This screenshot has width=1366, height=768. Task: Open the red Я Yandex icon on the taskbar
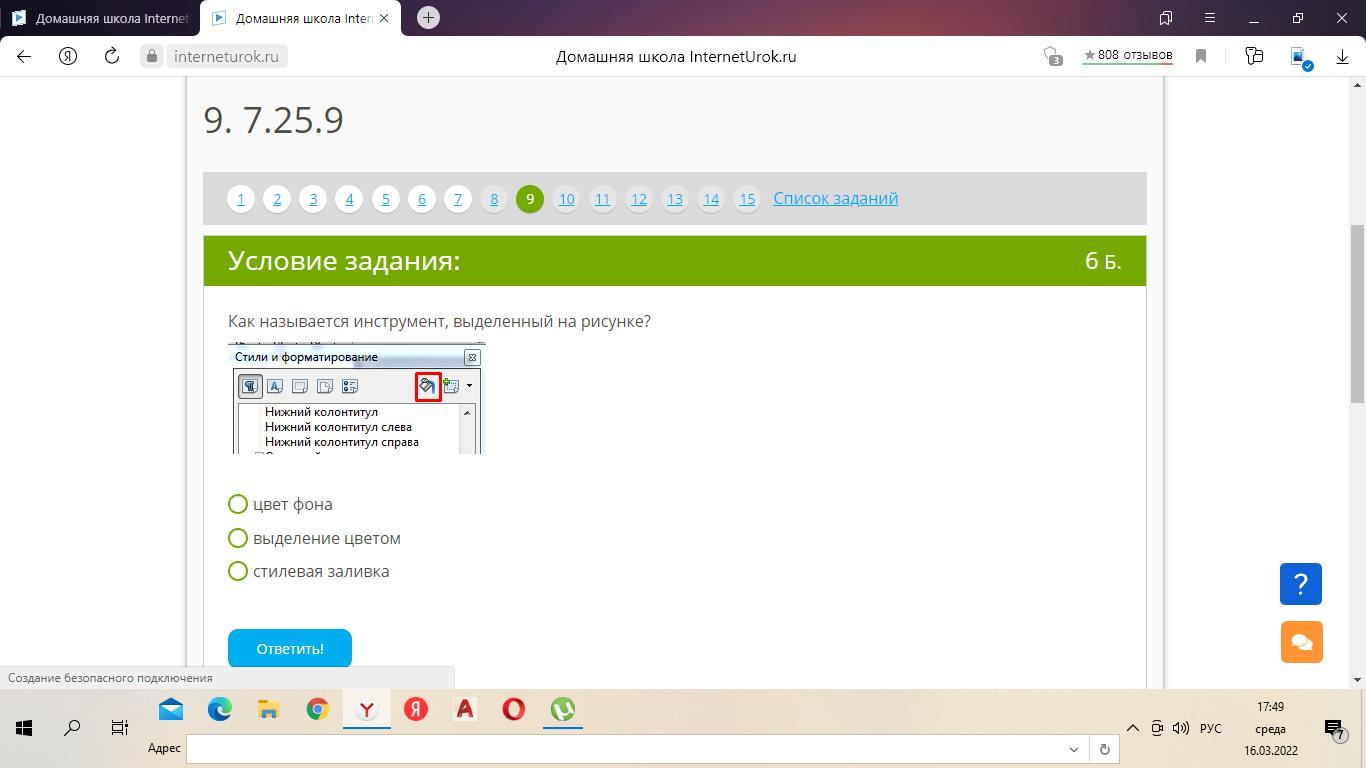416,710
